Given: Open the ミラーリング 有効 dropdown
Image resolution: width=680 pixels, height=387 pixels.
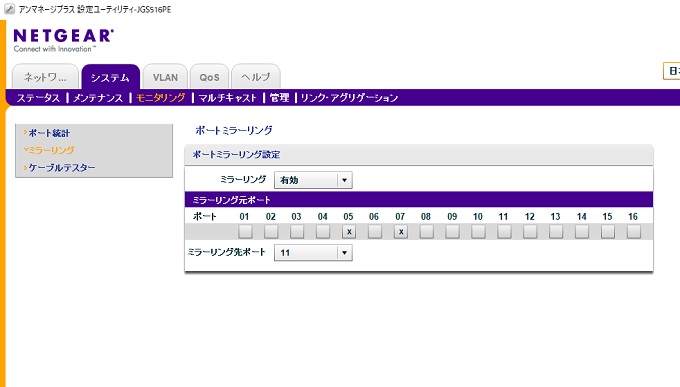Looking at the screenshot, I should pos(313,180).
